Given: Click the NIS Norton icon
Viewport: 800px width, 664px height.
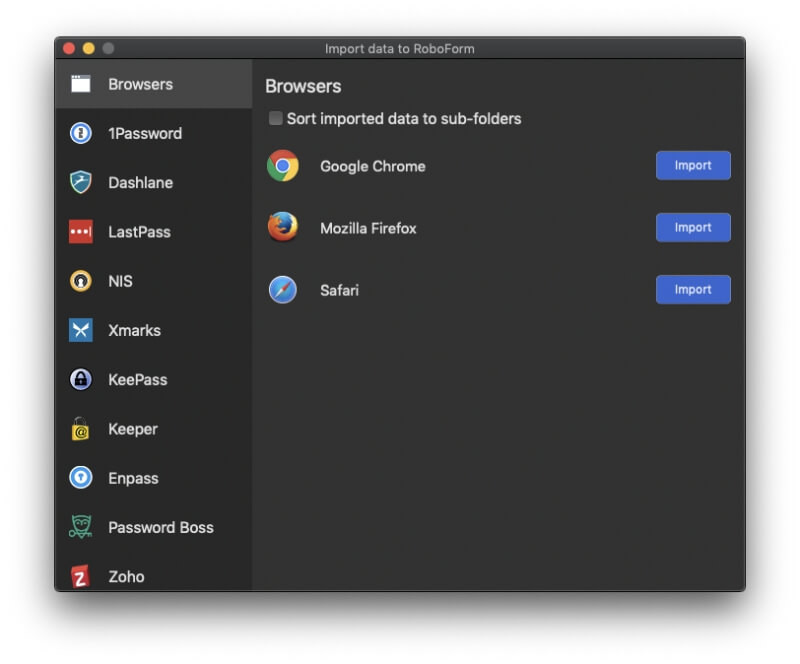Looking at the screenshot, I should click(81, 281).
